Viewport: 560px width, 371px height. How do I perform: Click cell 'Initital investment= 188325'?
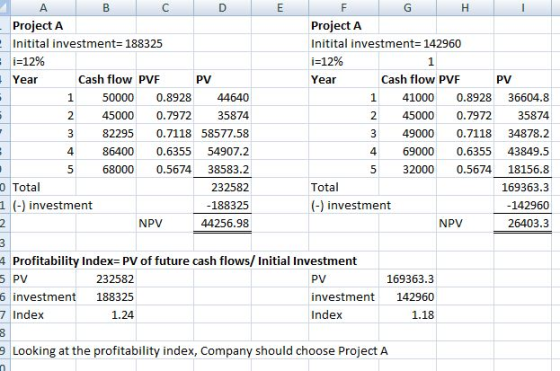pyautogui.click(x=88, y=44)
